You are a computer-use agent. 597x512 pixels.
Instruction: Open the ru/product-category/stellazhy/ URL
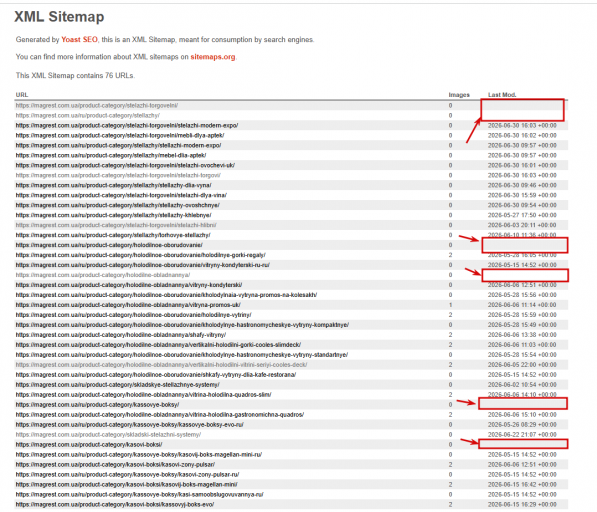point(88,115)
